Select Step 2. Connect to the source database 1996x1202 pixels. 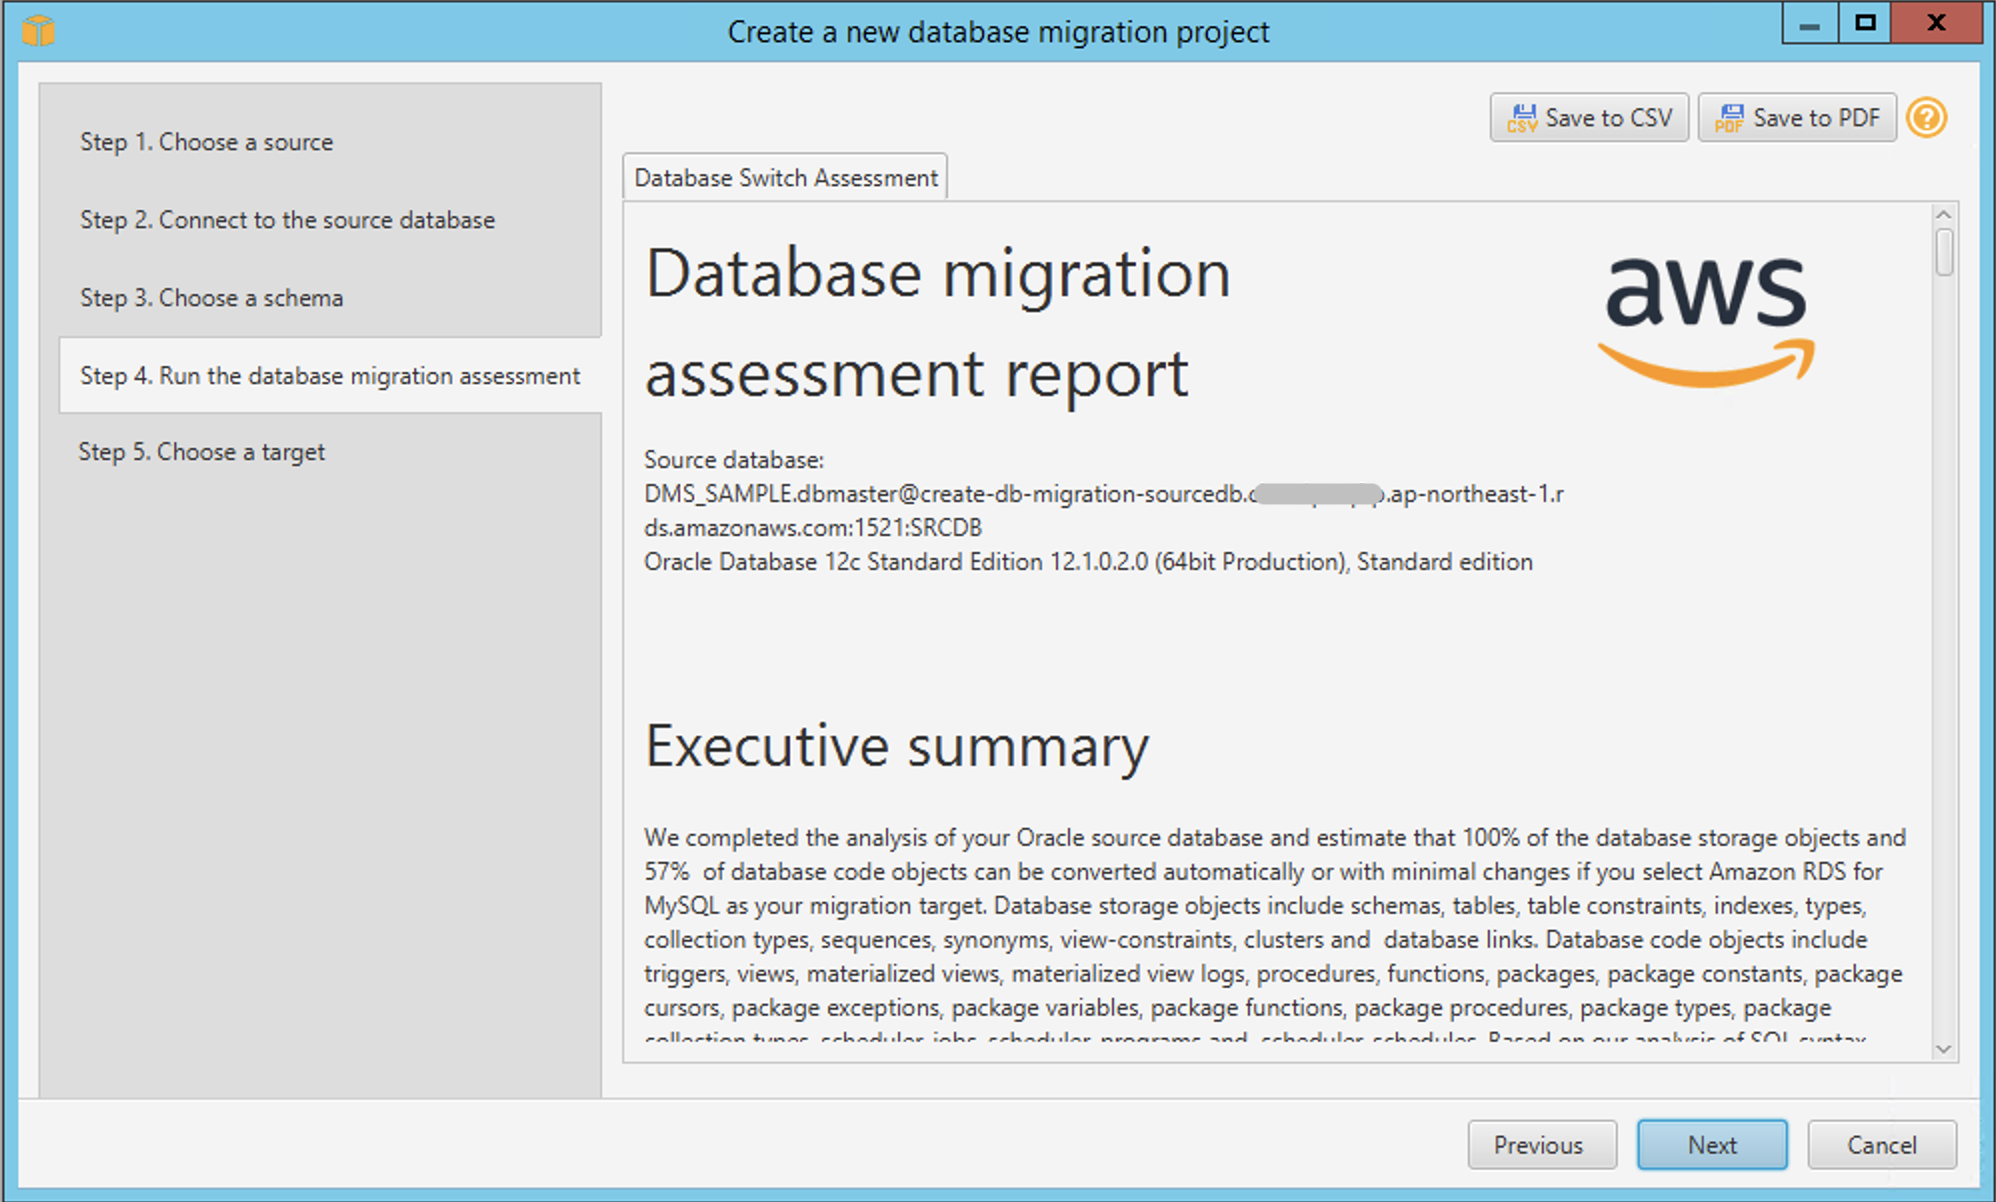287,220
